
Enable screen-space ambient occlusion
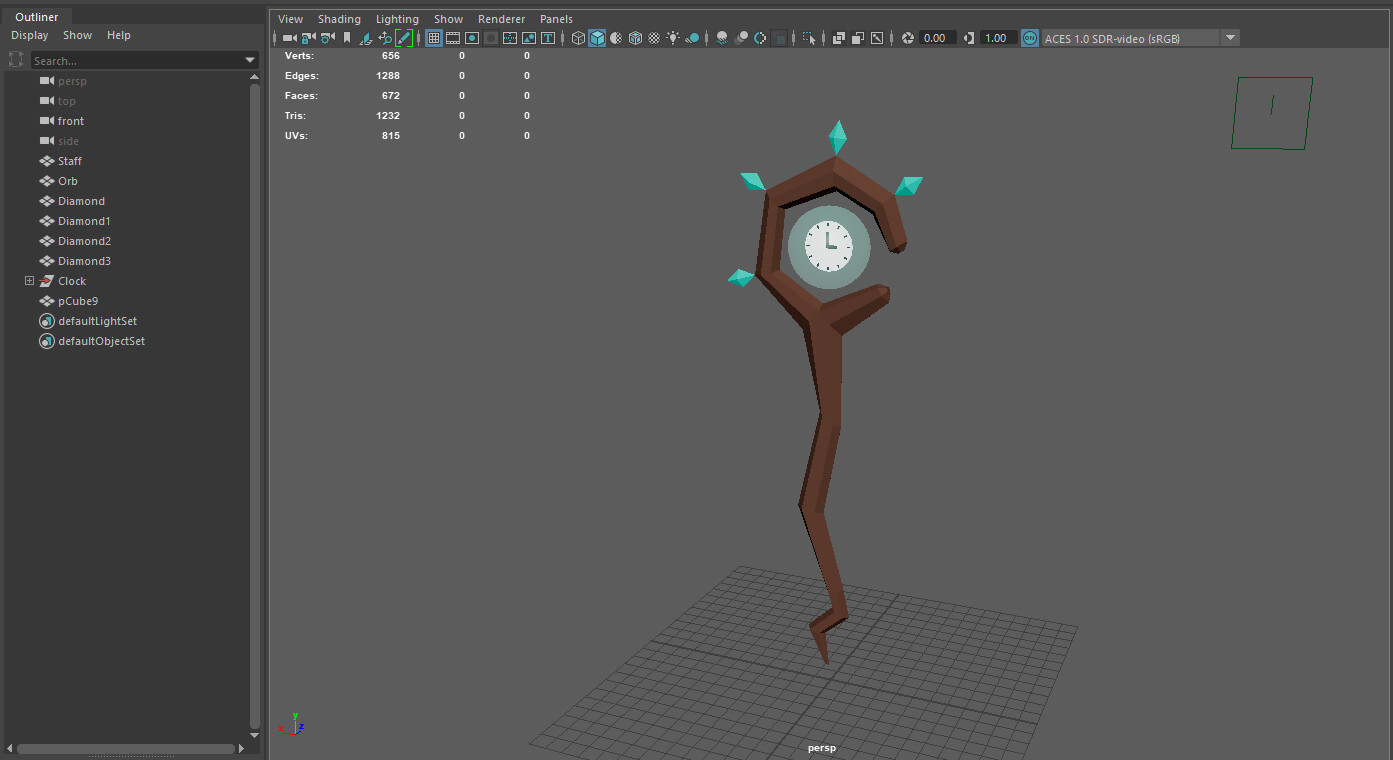pos(722,38)
